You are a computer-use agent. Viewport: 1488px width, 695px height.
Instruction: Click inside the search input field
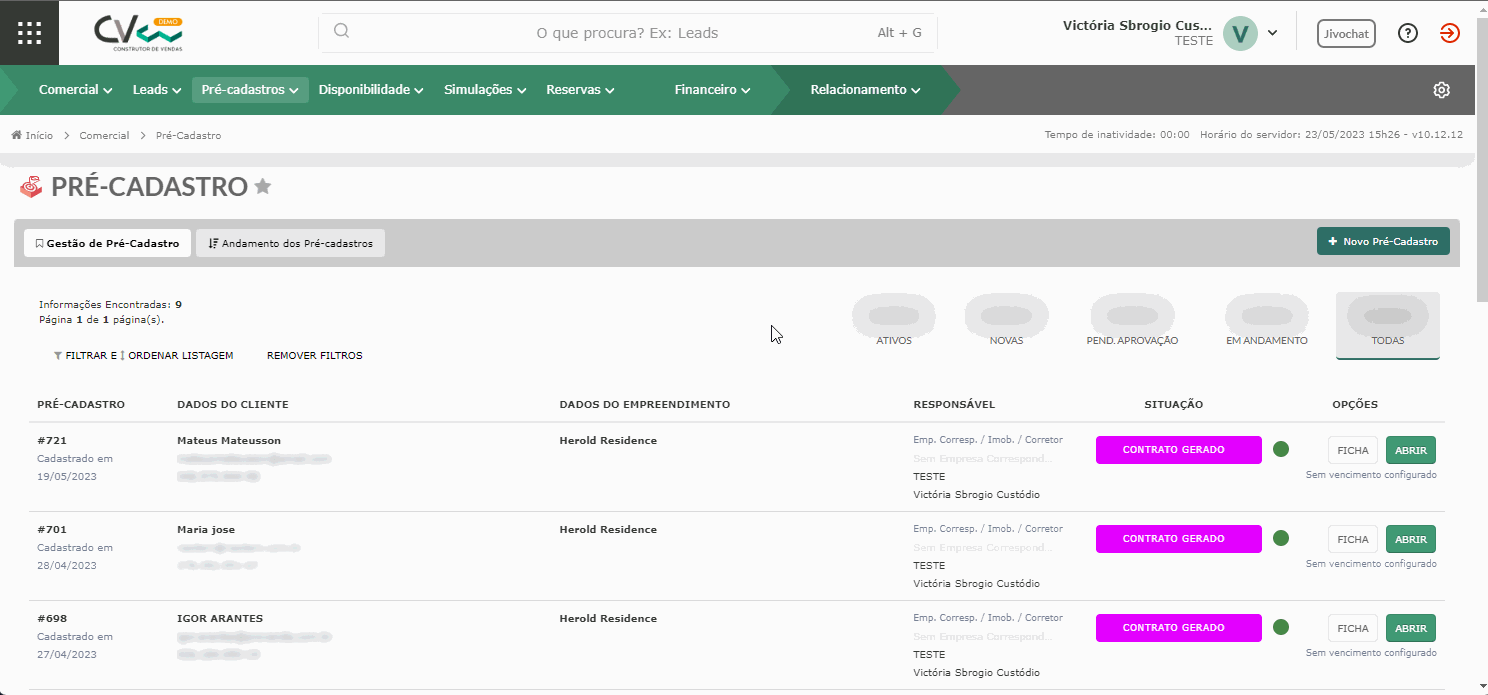(628, 32)
